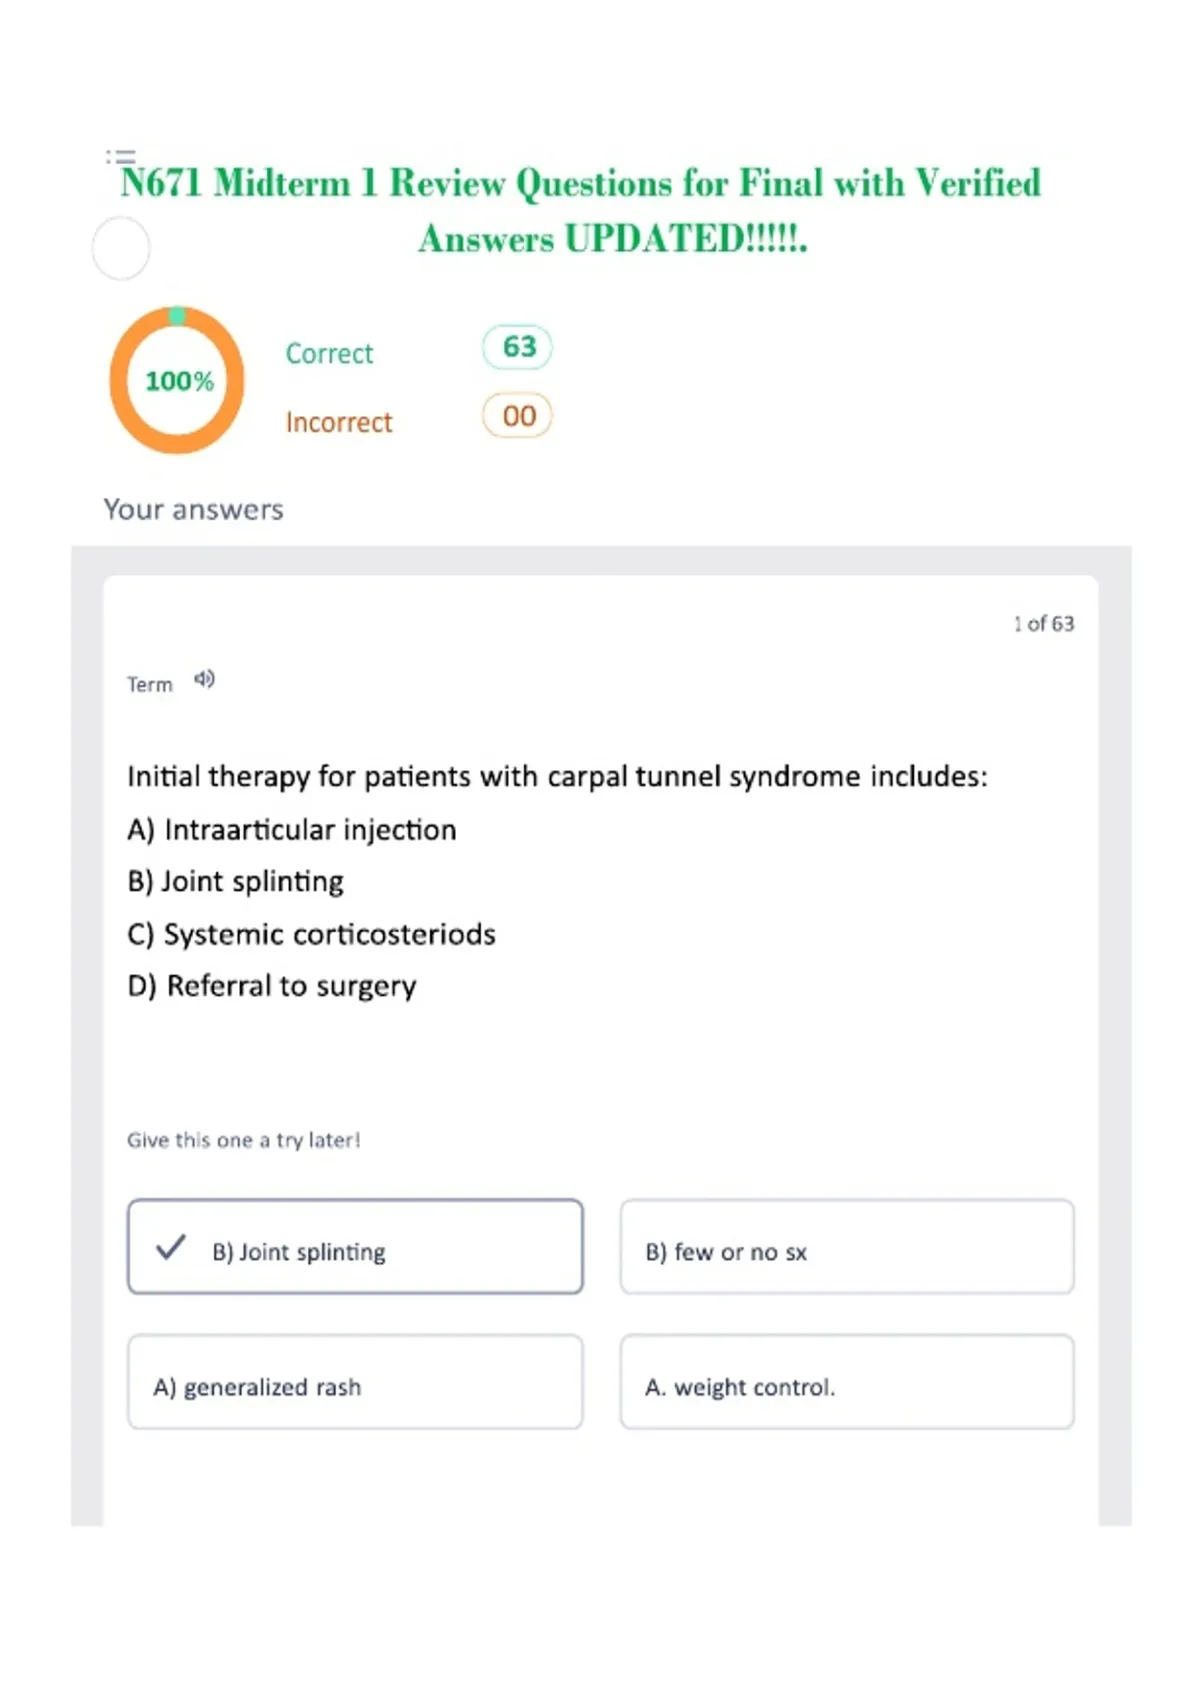Click the 'D) Referral to surgery' line
Viewport: 1200px width, 1700px height.
(x=272, y=986)
